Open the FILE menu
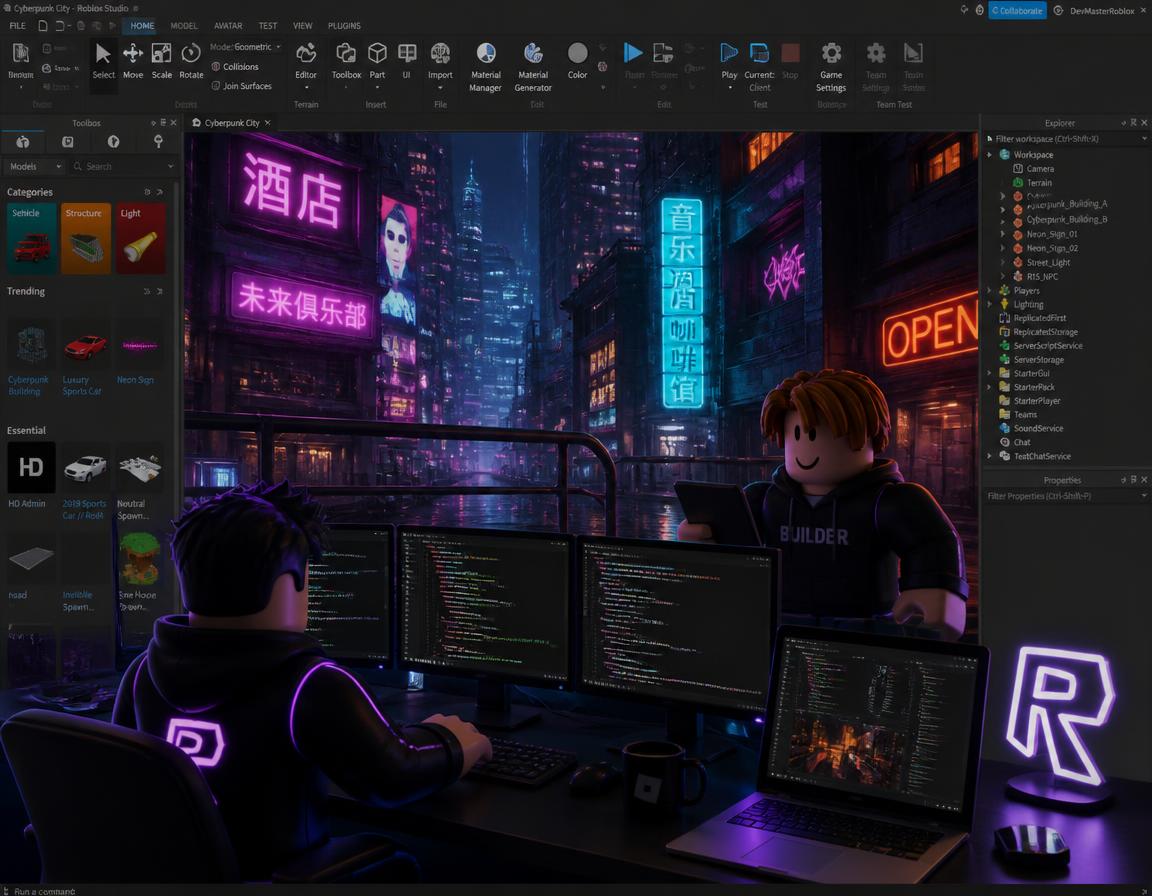Image resolution: width=1152 pixels, height=896 pixels. click(18, 26)
